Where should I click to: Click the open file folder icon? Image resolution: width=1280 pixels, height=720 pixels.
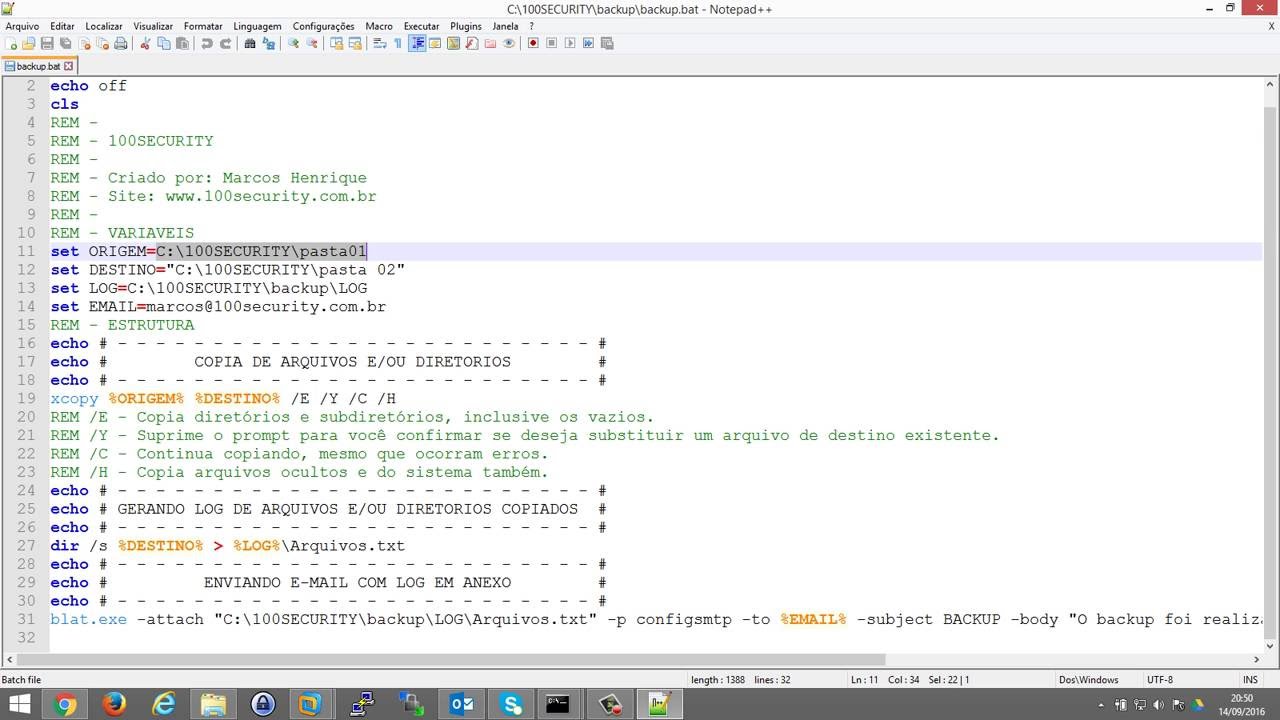(28, 44)
